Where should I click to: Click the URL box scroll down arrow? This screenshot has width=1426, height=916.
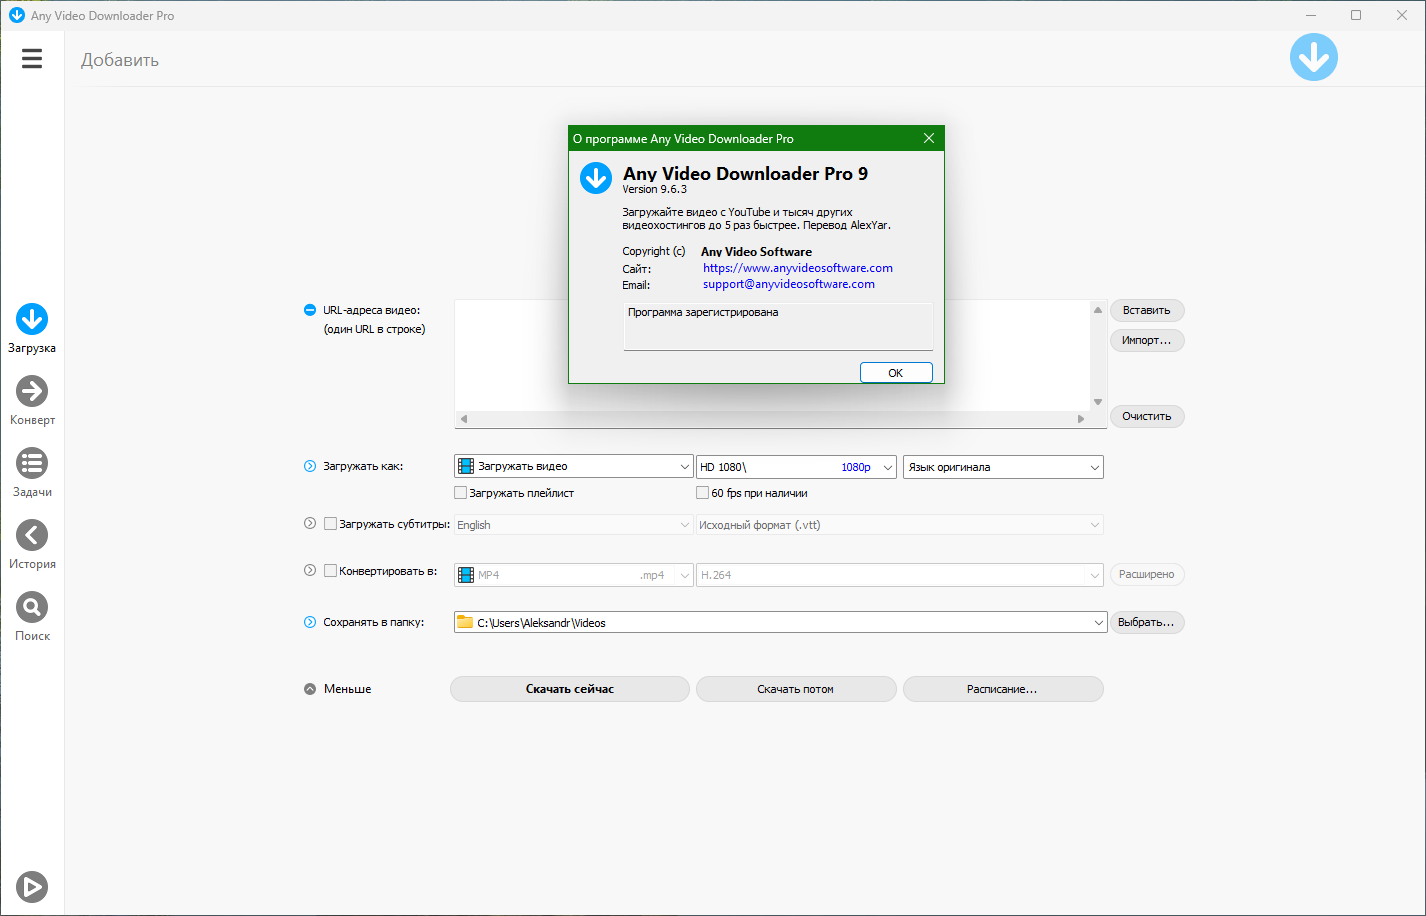(x=1098, y=402)
